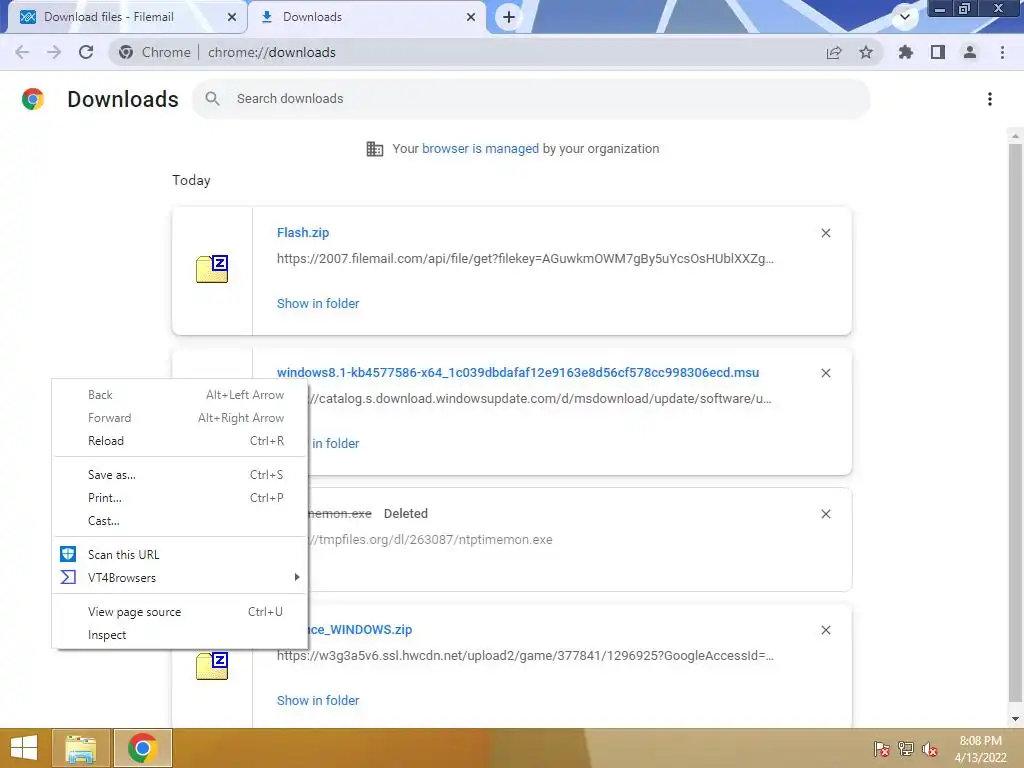The height and width of the screenshot is (768, 1024).
Task: Click the share page icon in address bar
Action: pyautogui.click(x=834, y=52)
